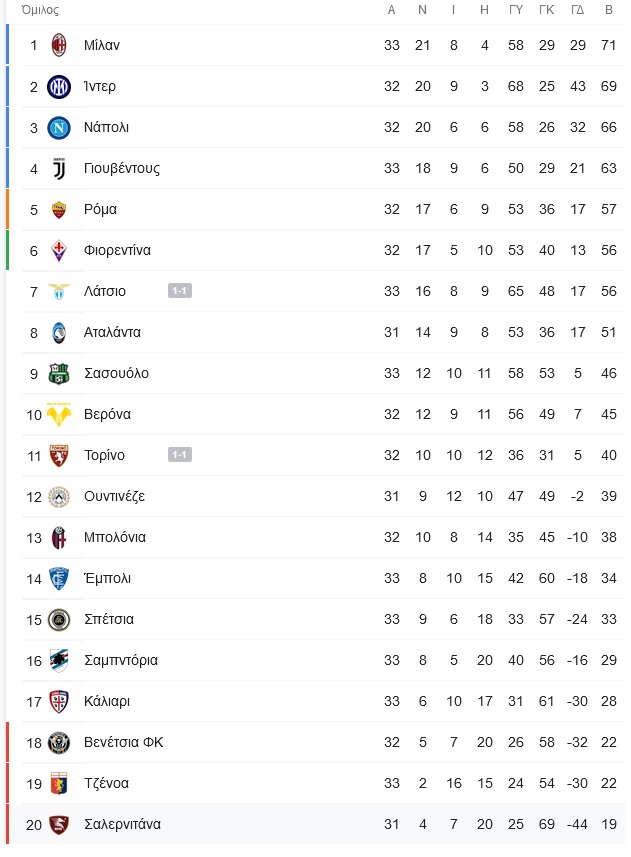Open the Βενέτσια ΦΚ team link
Screen dimensions: 631x857
[x=123, y=742]
